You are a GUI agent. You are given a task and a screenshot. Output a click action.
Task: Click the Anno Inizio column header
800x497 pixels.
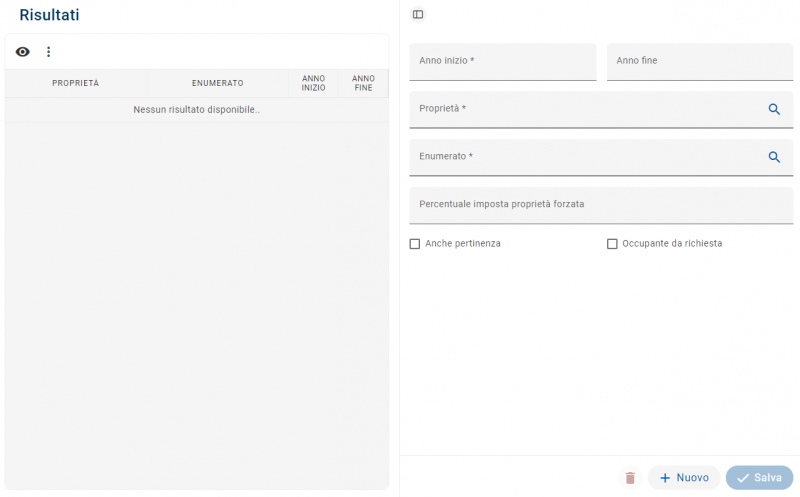313,83
